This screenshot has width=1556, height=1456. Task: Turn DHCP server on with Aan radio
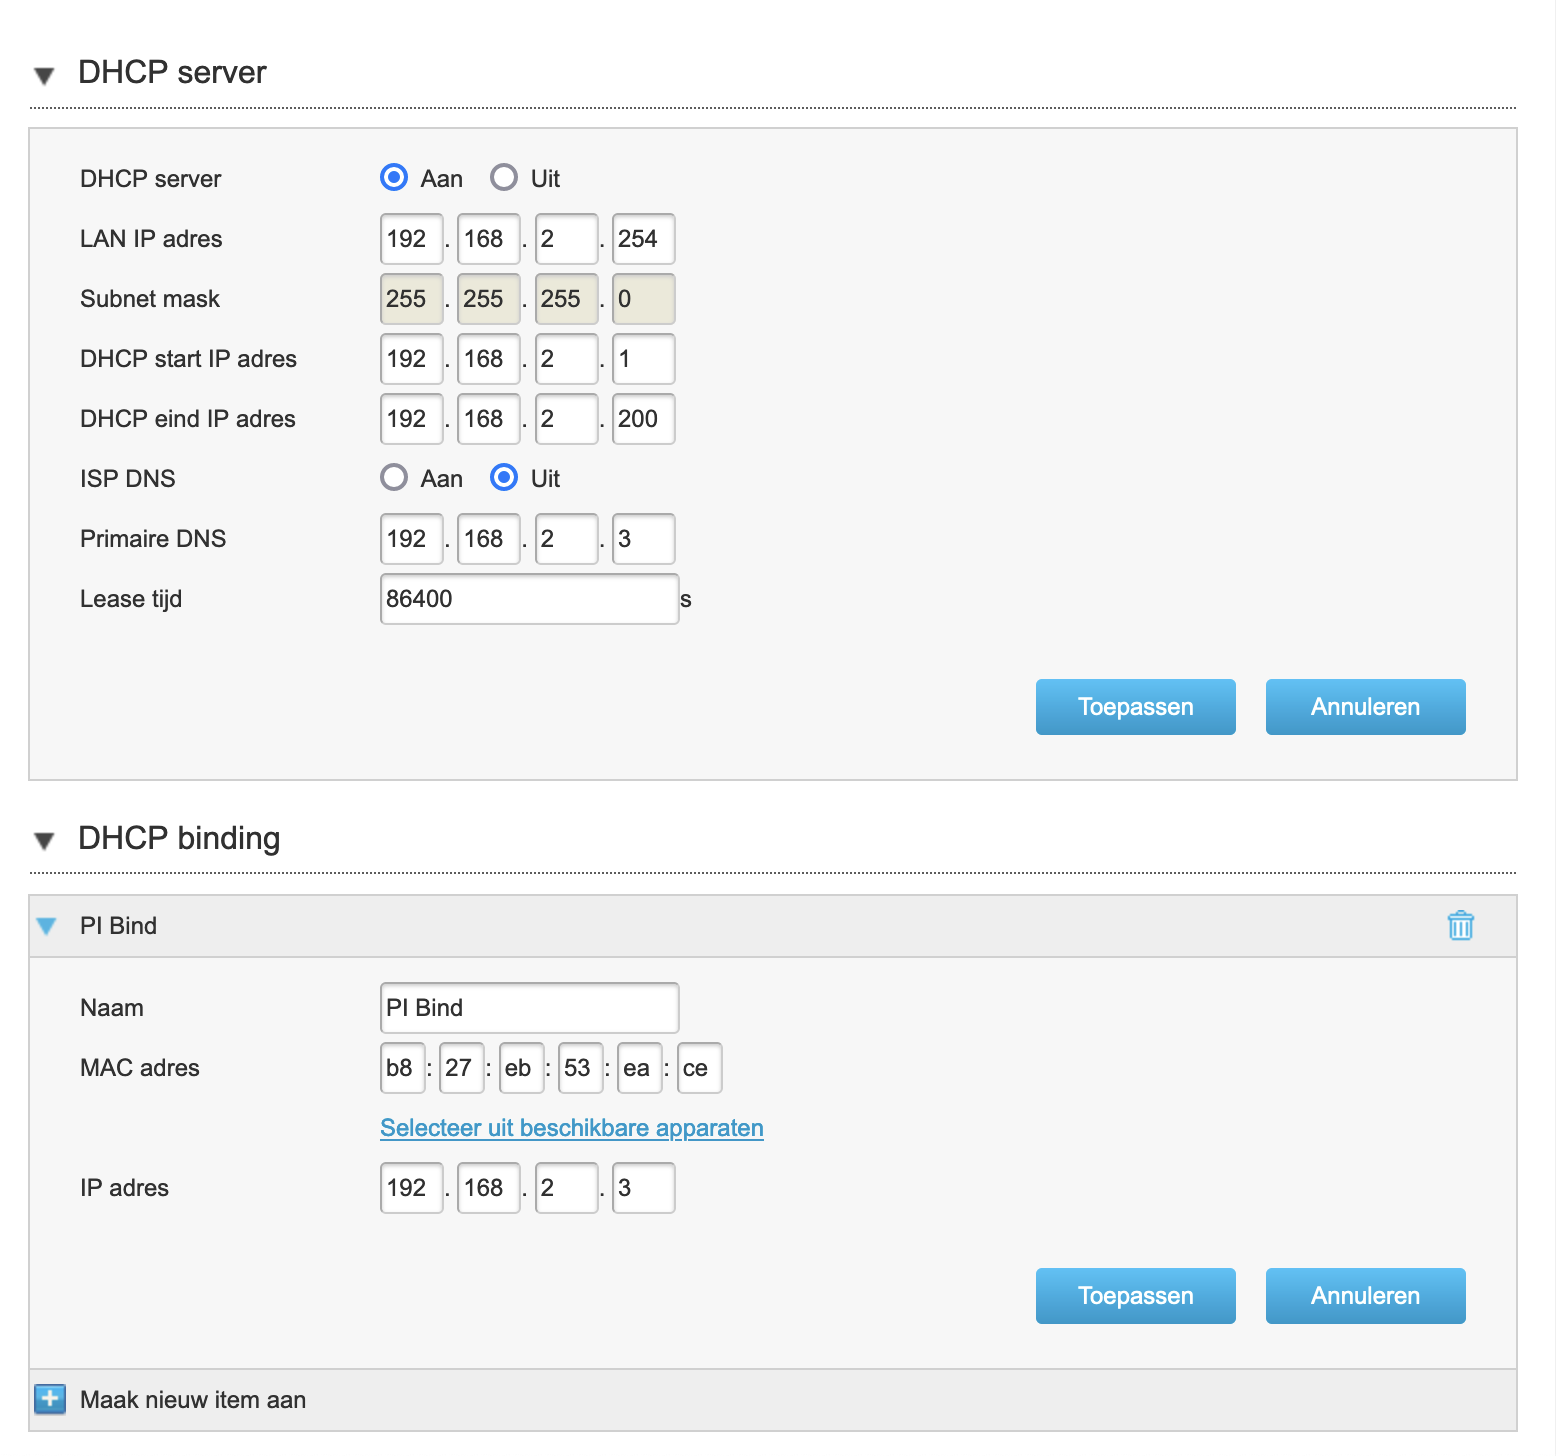click(x=394, y=178)
